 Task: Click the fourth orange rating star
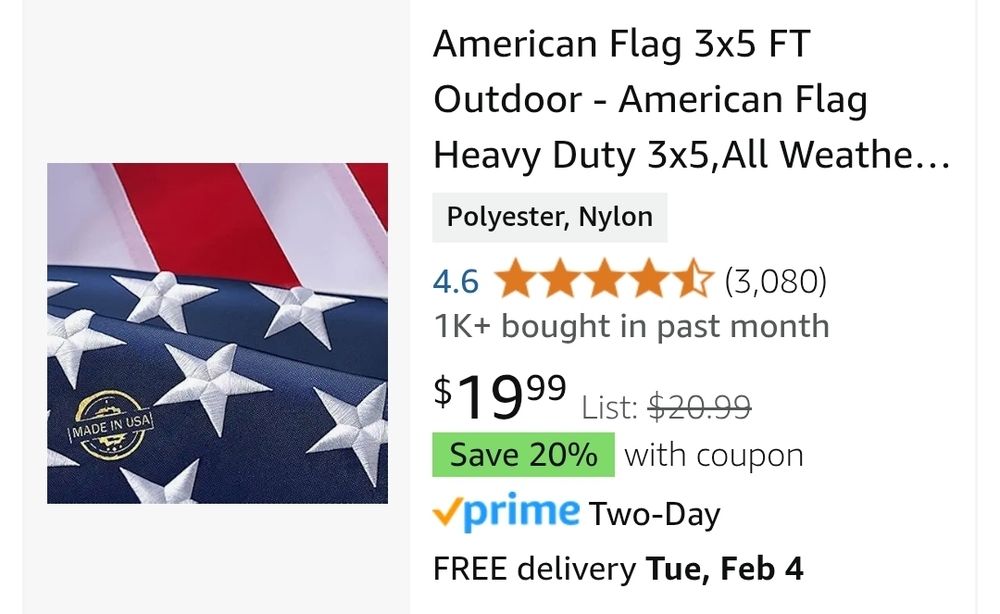[649, 279]
